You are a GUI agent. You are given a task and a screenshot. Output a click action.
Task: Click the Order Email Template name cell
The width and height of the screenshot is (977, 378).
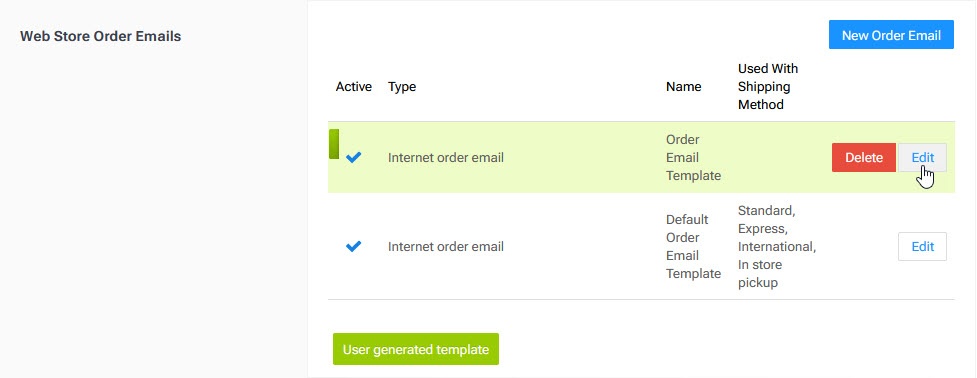pos(693,158)
